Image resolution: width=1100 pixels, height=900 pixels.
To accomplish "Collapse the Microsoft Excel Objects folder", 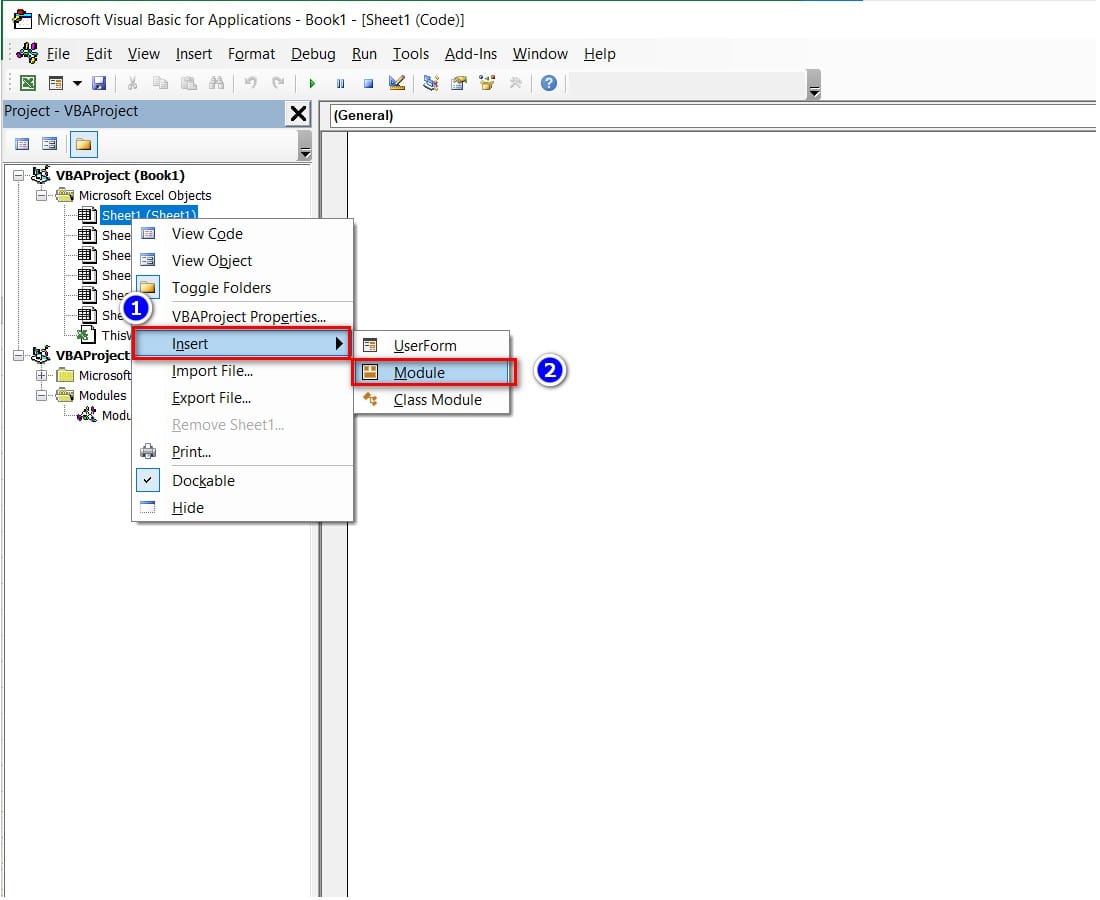I will (41, 196).
